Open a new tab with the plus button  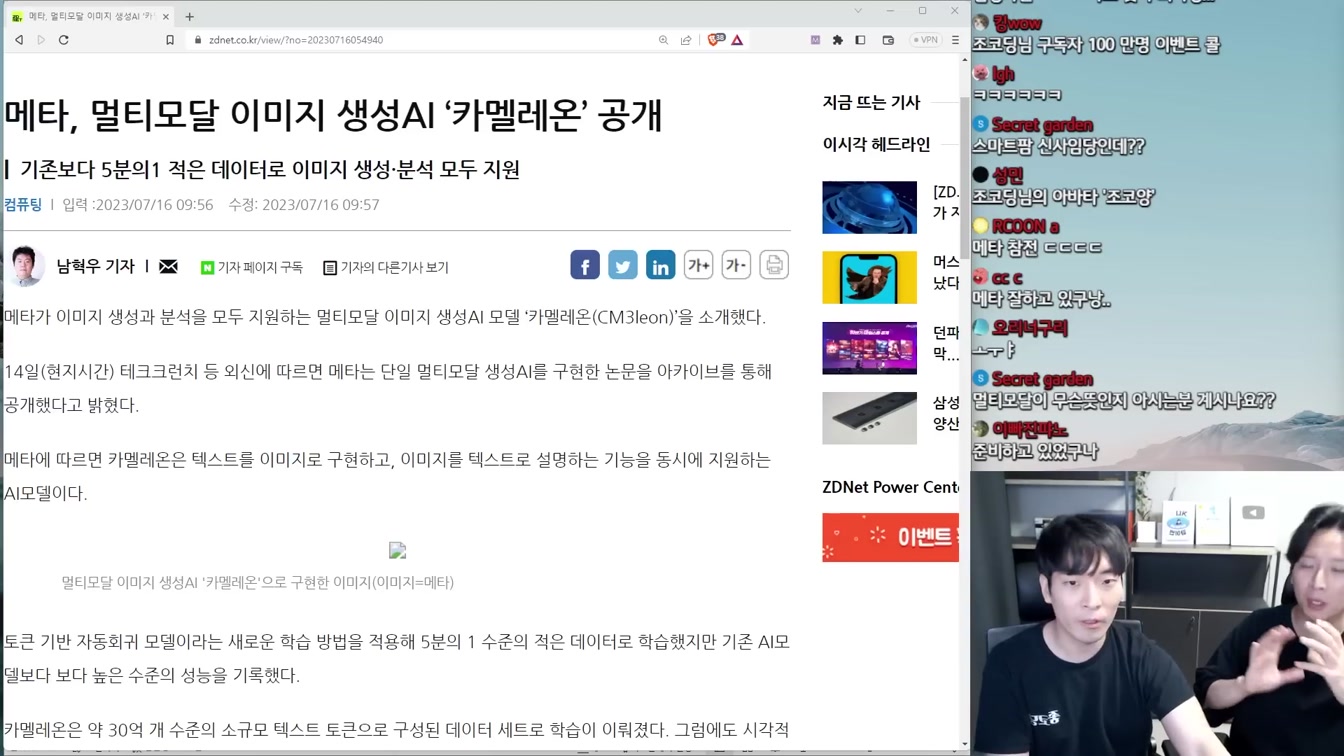[189, 16]
